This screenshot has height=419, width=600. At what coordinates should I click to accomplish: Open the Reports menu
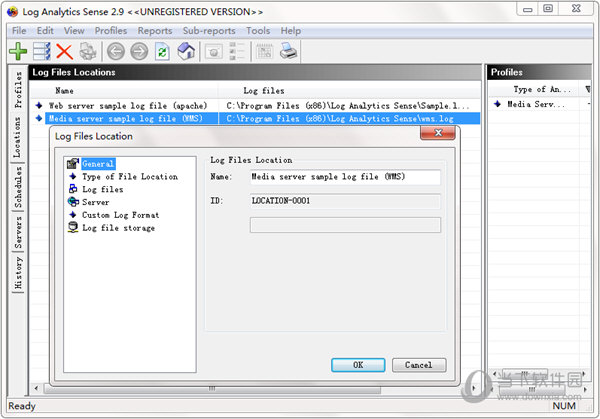[x=155, y=31]
